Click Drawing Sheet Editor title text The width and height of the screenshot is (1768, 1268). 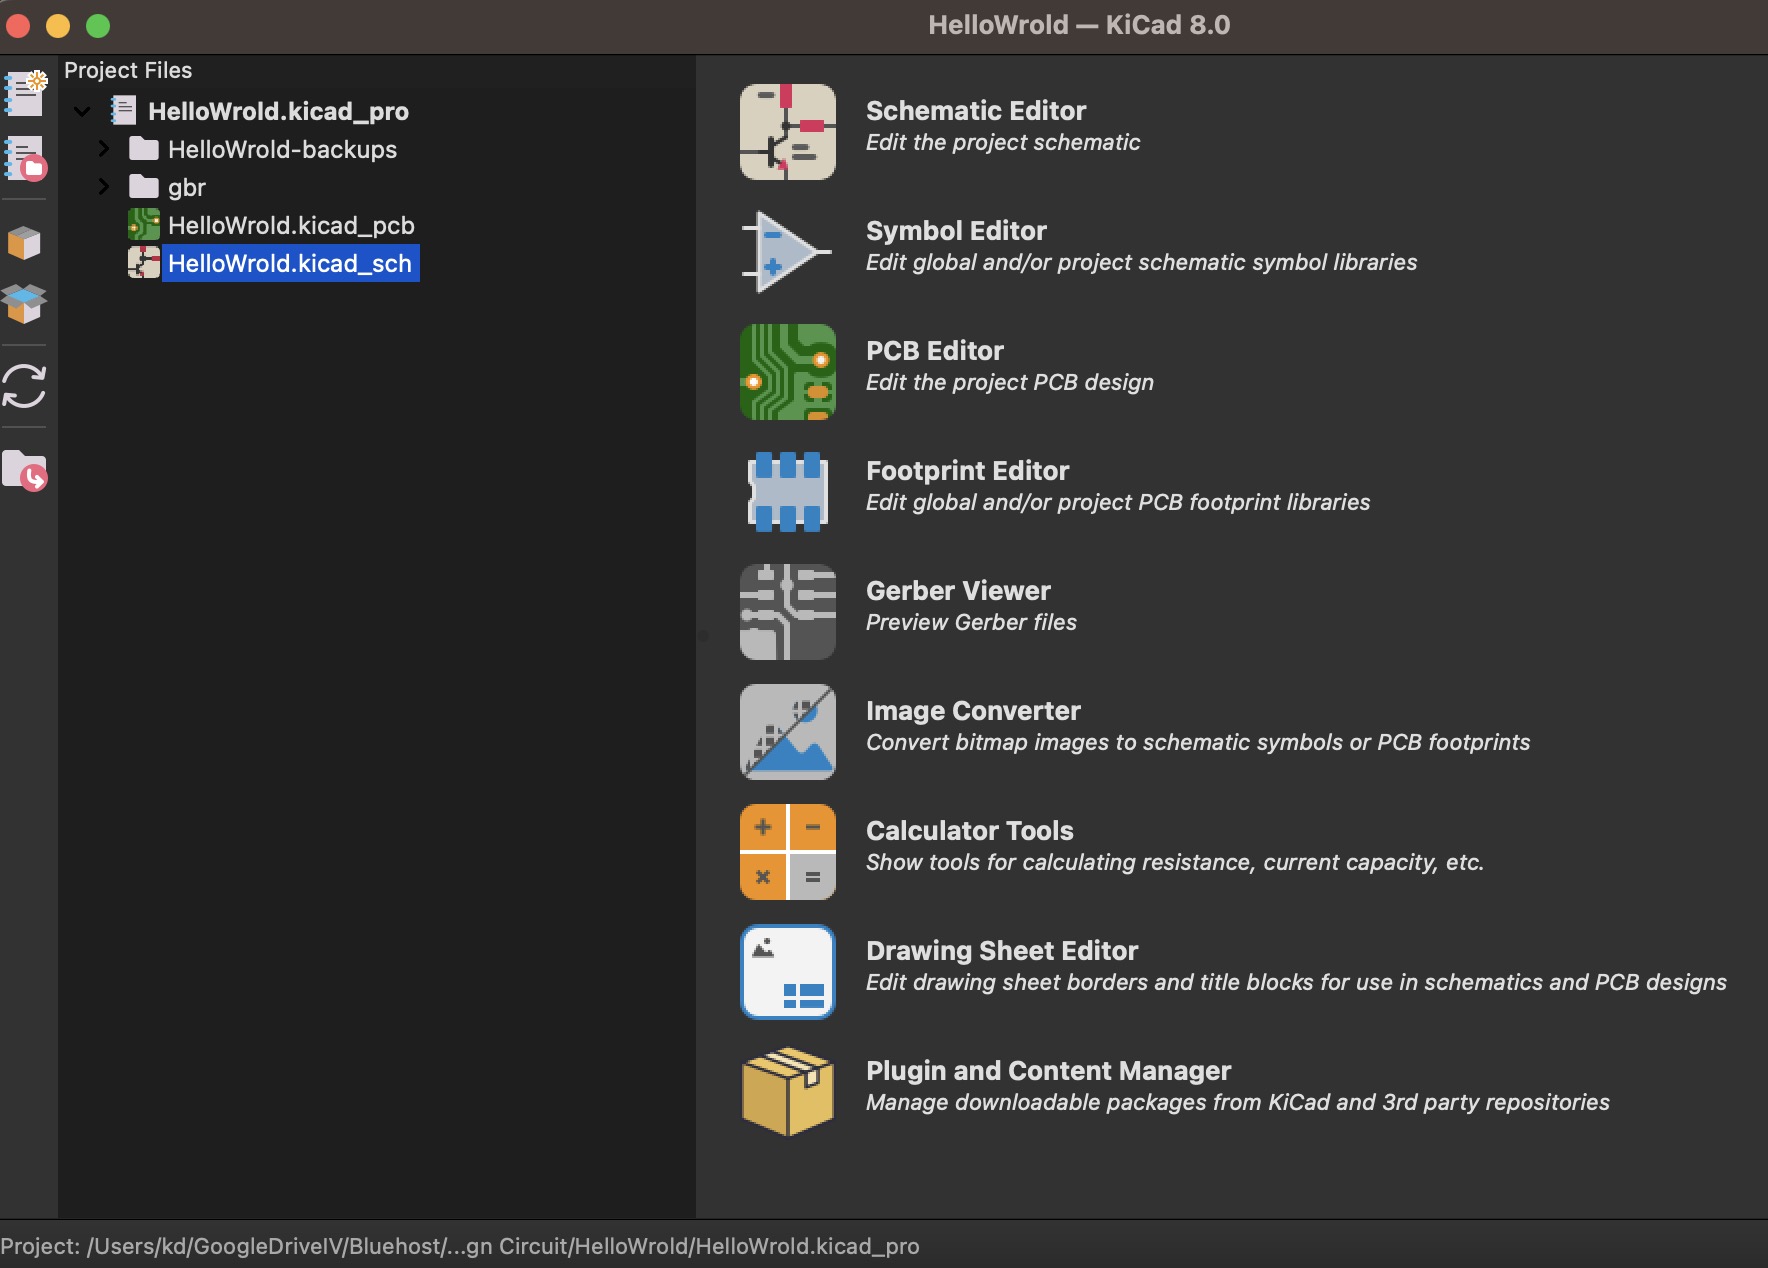coord(1002,950)
